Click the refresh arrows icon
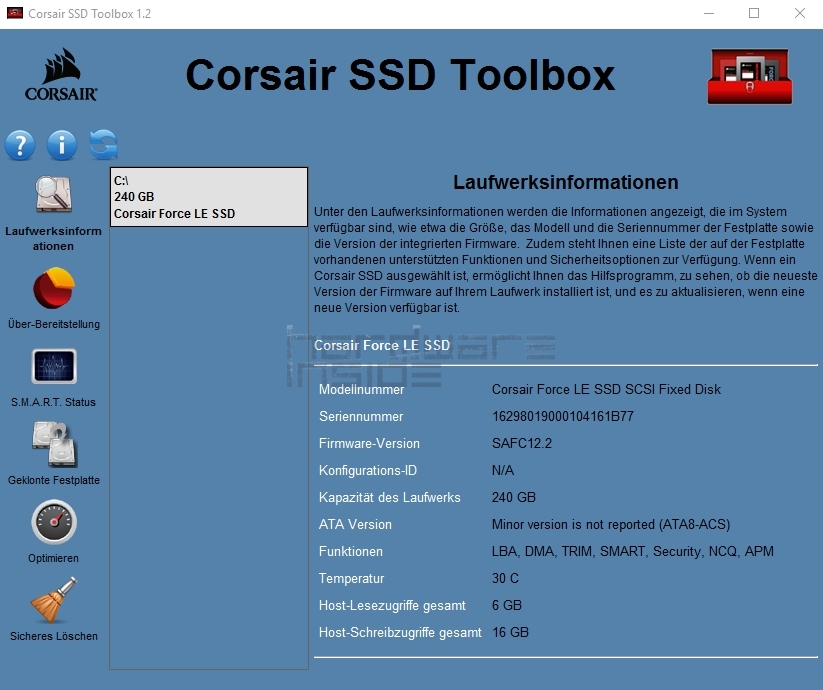Viewport: 823px width, 690px height. point(103,144)
